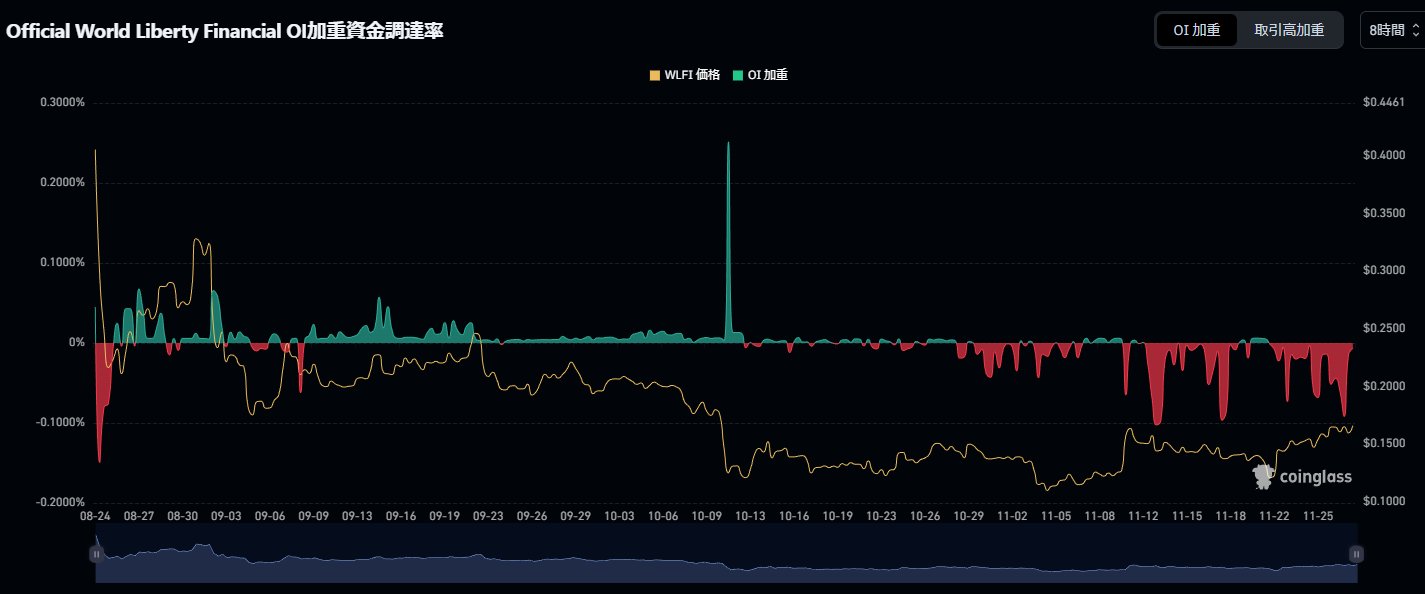Screen dimensions: 1425x594
Task: Click the 0.2000% left axis label
Action: [61, 182]
